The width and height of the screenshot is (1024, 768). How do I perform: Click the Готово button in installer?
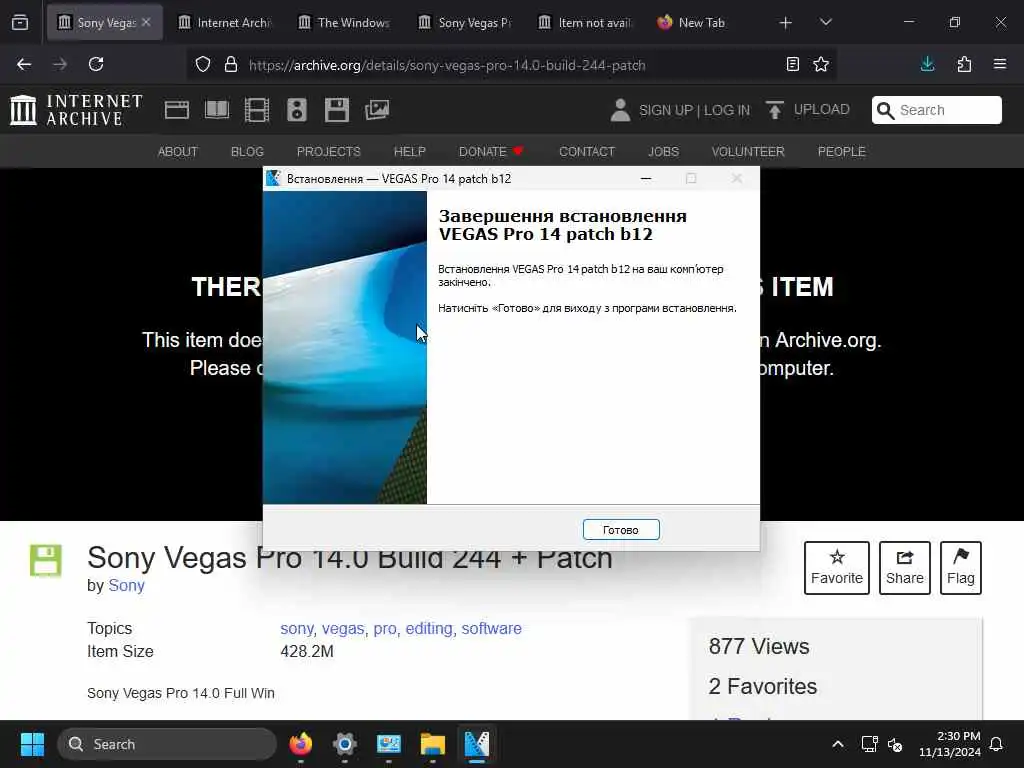pyautogui.click(x=620, y=530)
